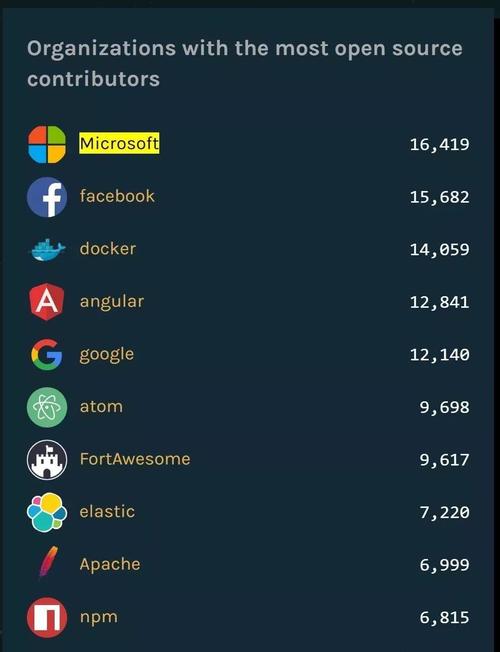Click the google G logo
Screen dimensions: 500x652
pyautogui.click(x=47, y=354)
